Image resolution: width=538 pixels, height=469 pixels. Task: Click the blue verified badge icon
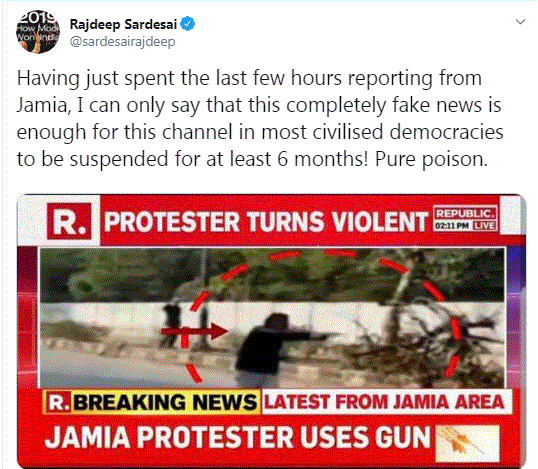(188, 24)
